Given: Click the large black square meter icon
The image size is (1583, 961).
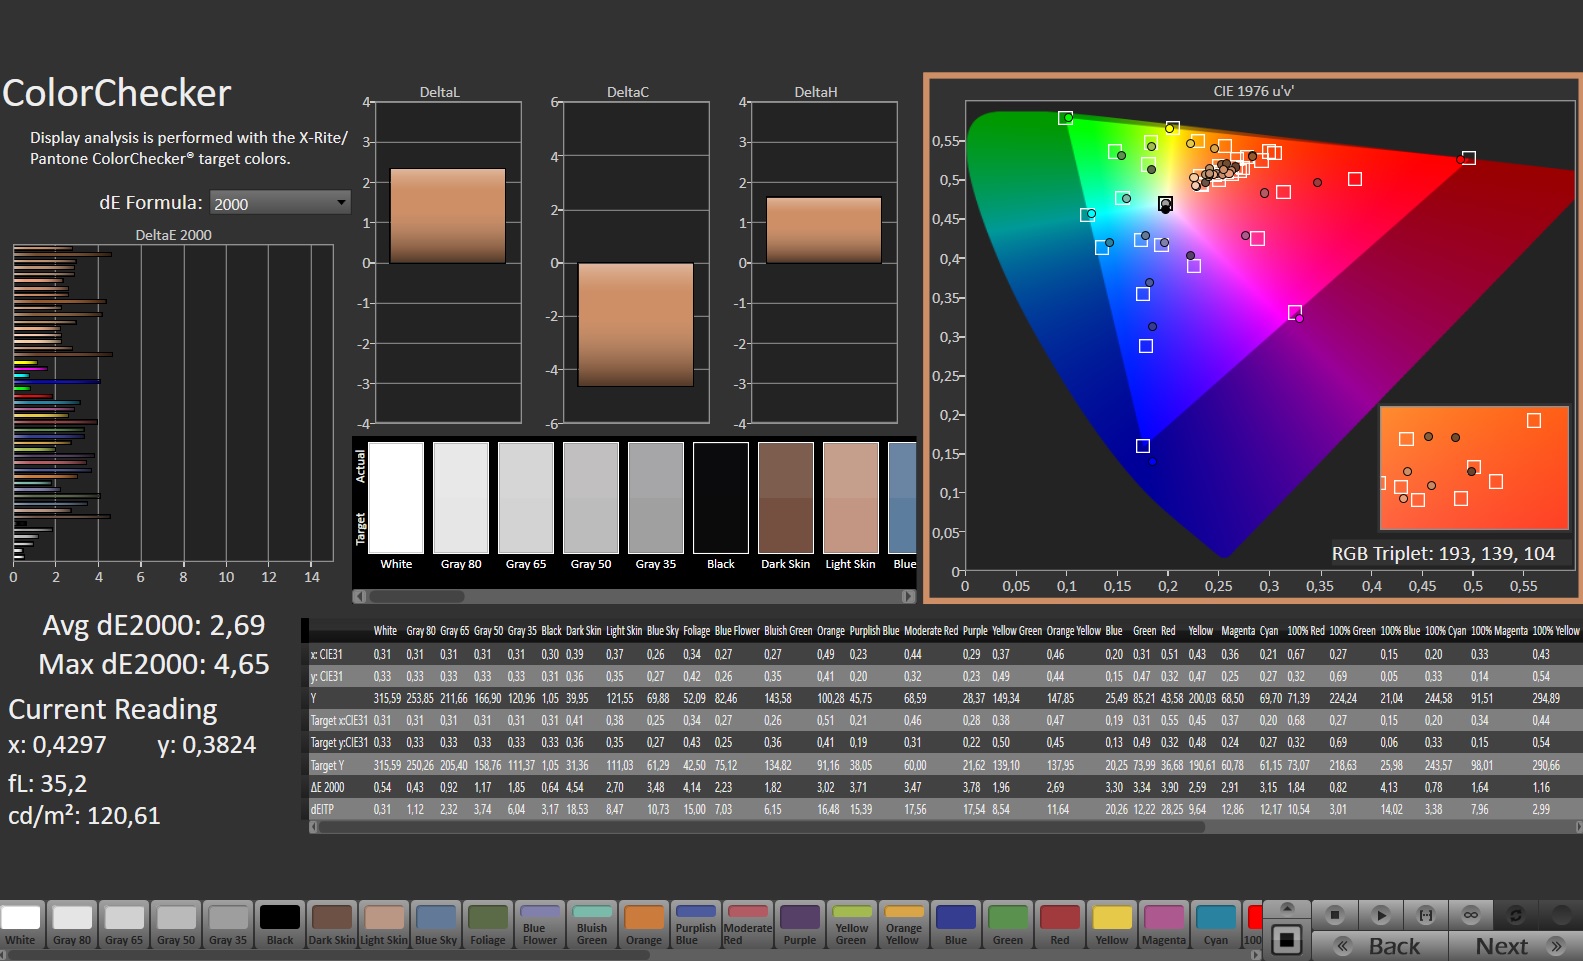Looking at the screenshot, I should coord(1287,940).
